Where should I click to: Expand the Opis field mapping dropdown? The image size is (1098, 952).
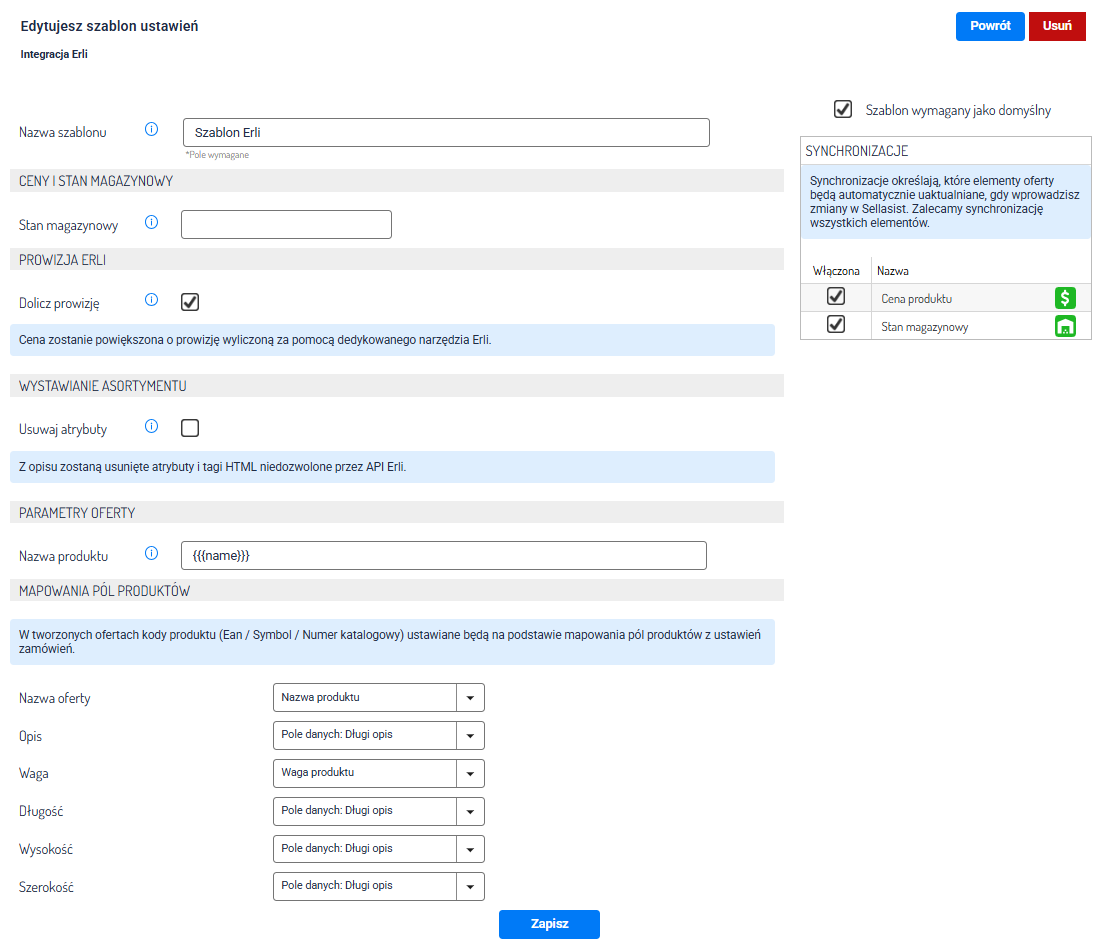pos(378,735)
